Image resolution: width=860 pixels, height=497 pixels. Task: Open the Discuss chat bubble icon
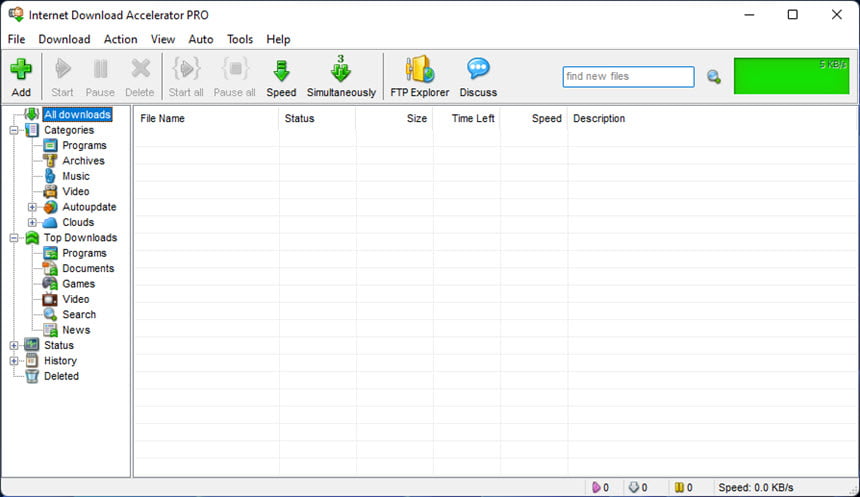point(478,69)
